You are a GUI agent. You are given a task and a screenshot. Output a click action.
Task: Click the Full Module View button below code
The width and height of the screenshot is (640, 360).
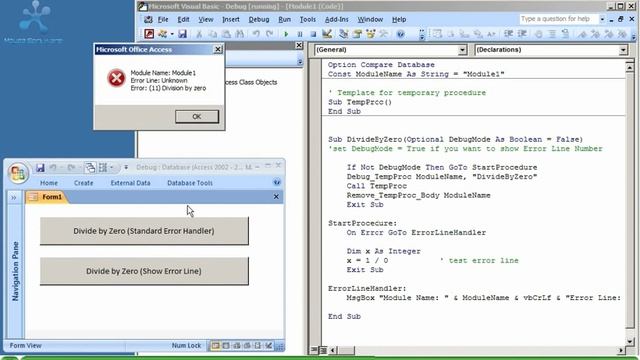click(322, 350)
